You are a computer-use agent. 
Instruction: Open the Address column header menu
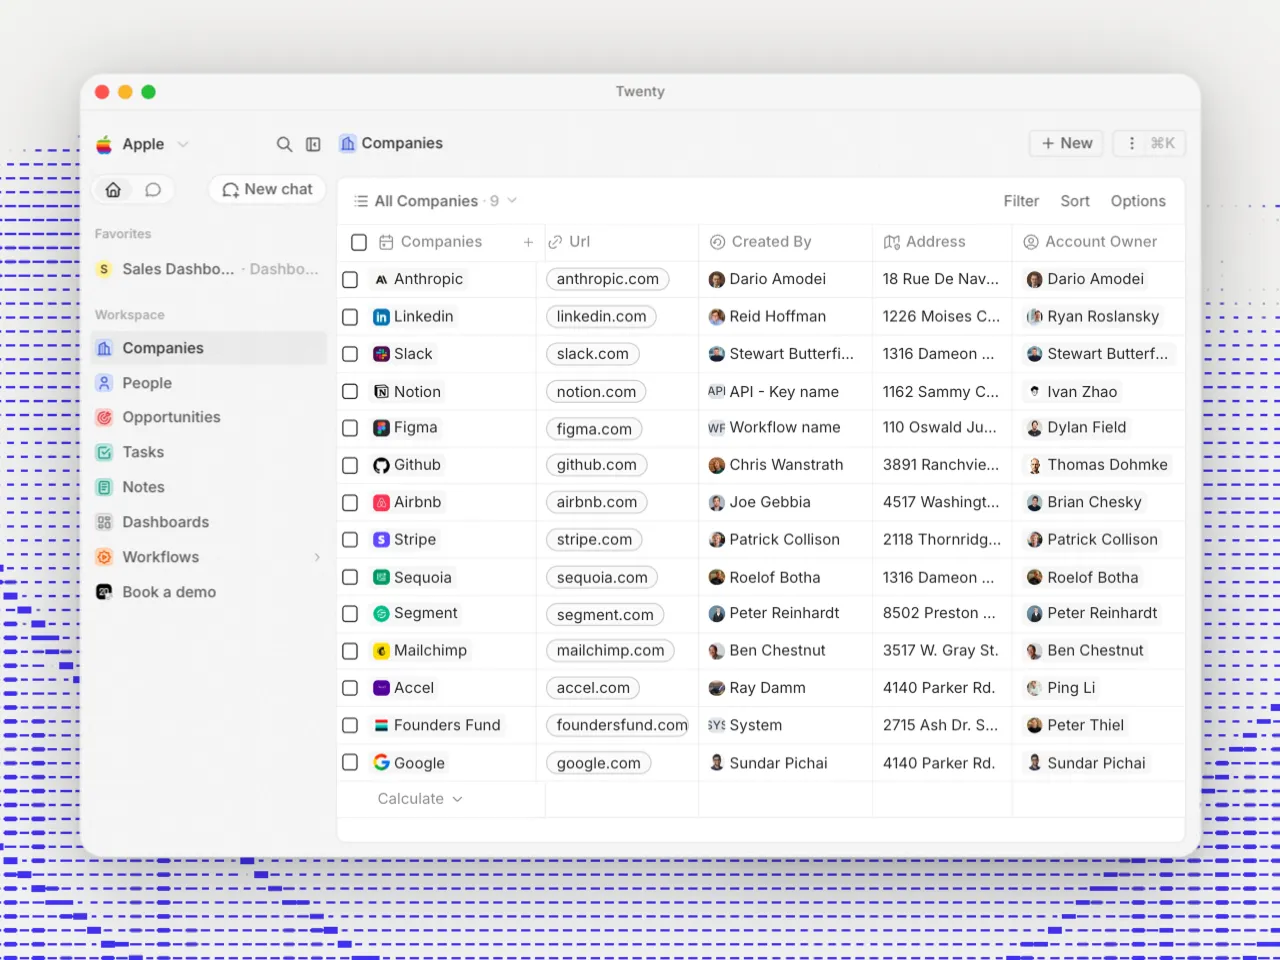pos(942,242)
